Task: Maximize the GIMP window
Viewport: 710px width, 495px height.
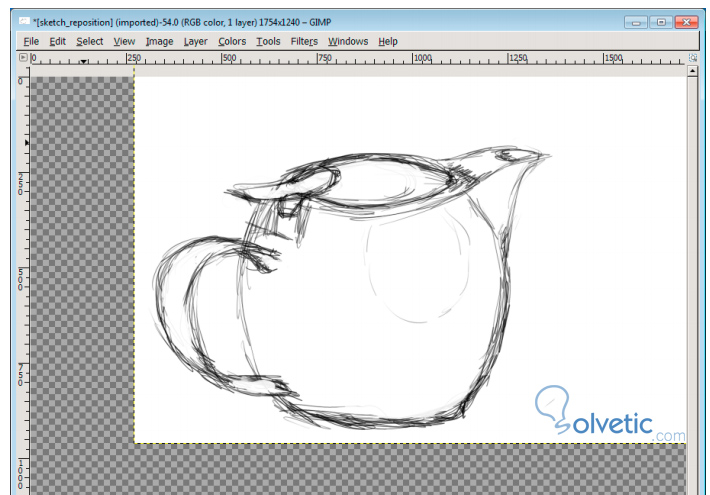Action: [x=661, y=22]
